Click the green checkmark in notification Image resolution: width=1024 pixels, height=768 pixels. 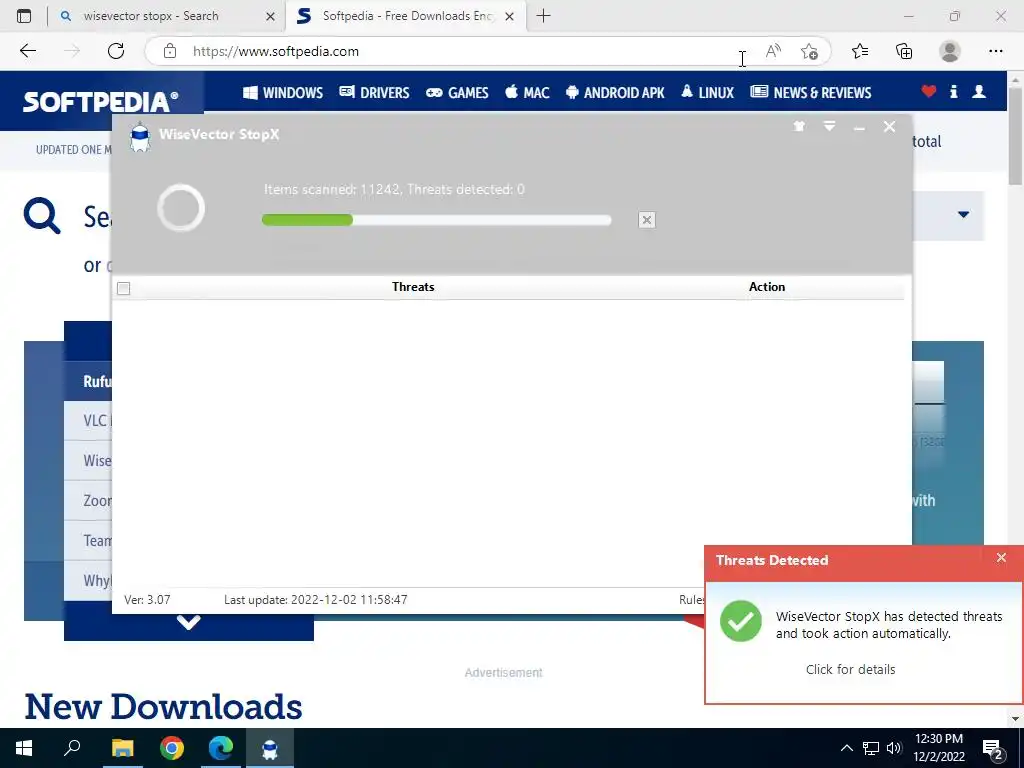coord(741,621)
